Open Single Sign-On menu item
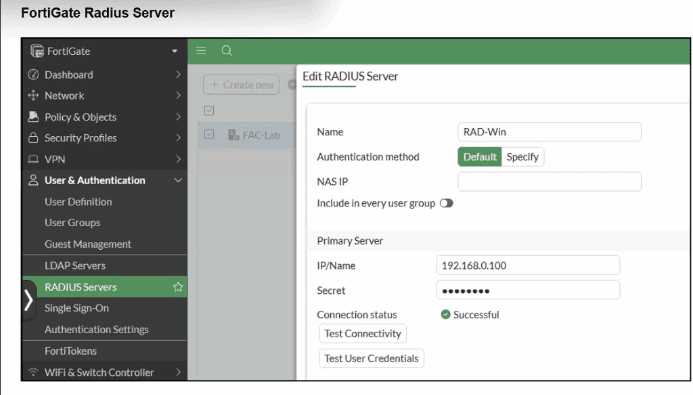Screen dimensions: 693x395 (76, 308)
